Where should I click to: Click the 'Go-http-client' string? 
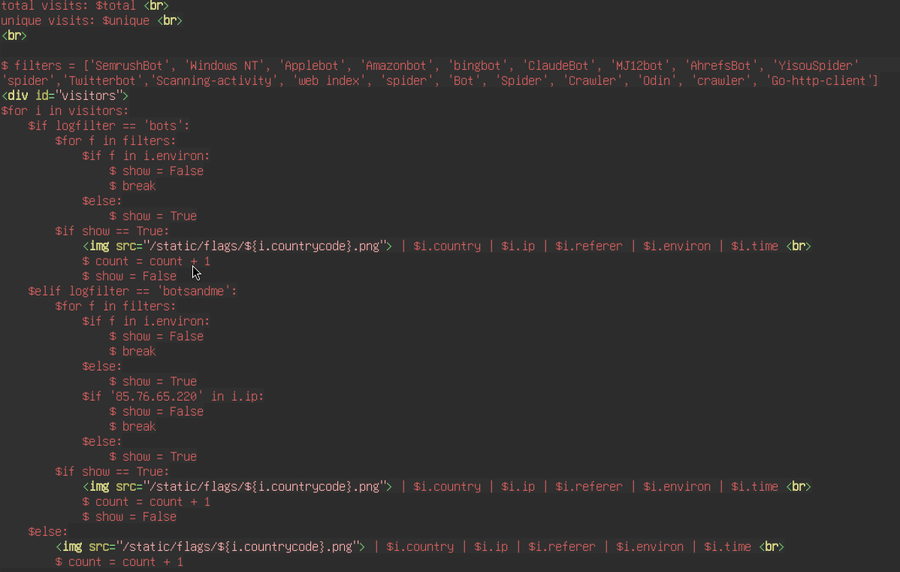coord(818,81)
